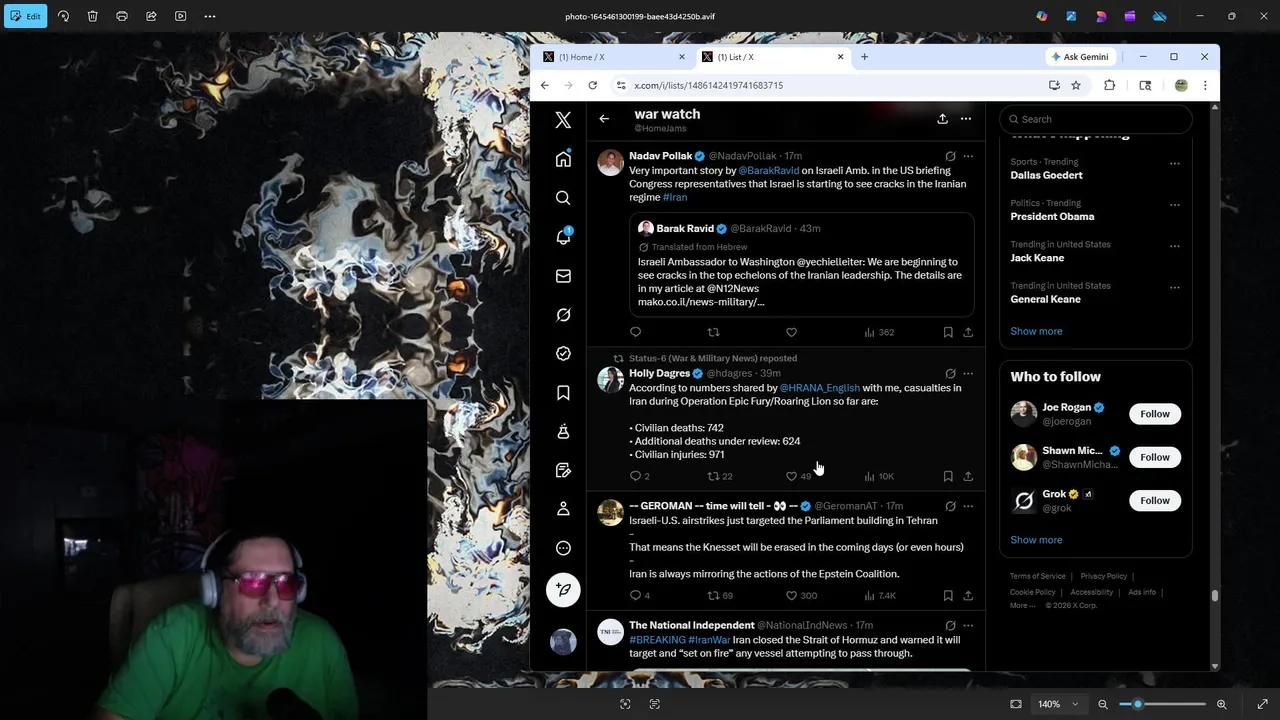Open Copilot icon in Photos title bar
The image size is (1280, 720).
pos(1042,16)
